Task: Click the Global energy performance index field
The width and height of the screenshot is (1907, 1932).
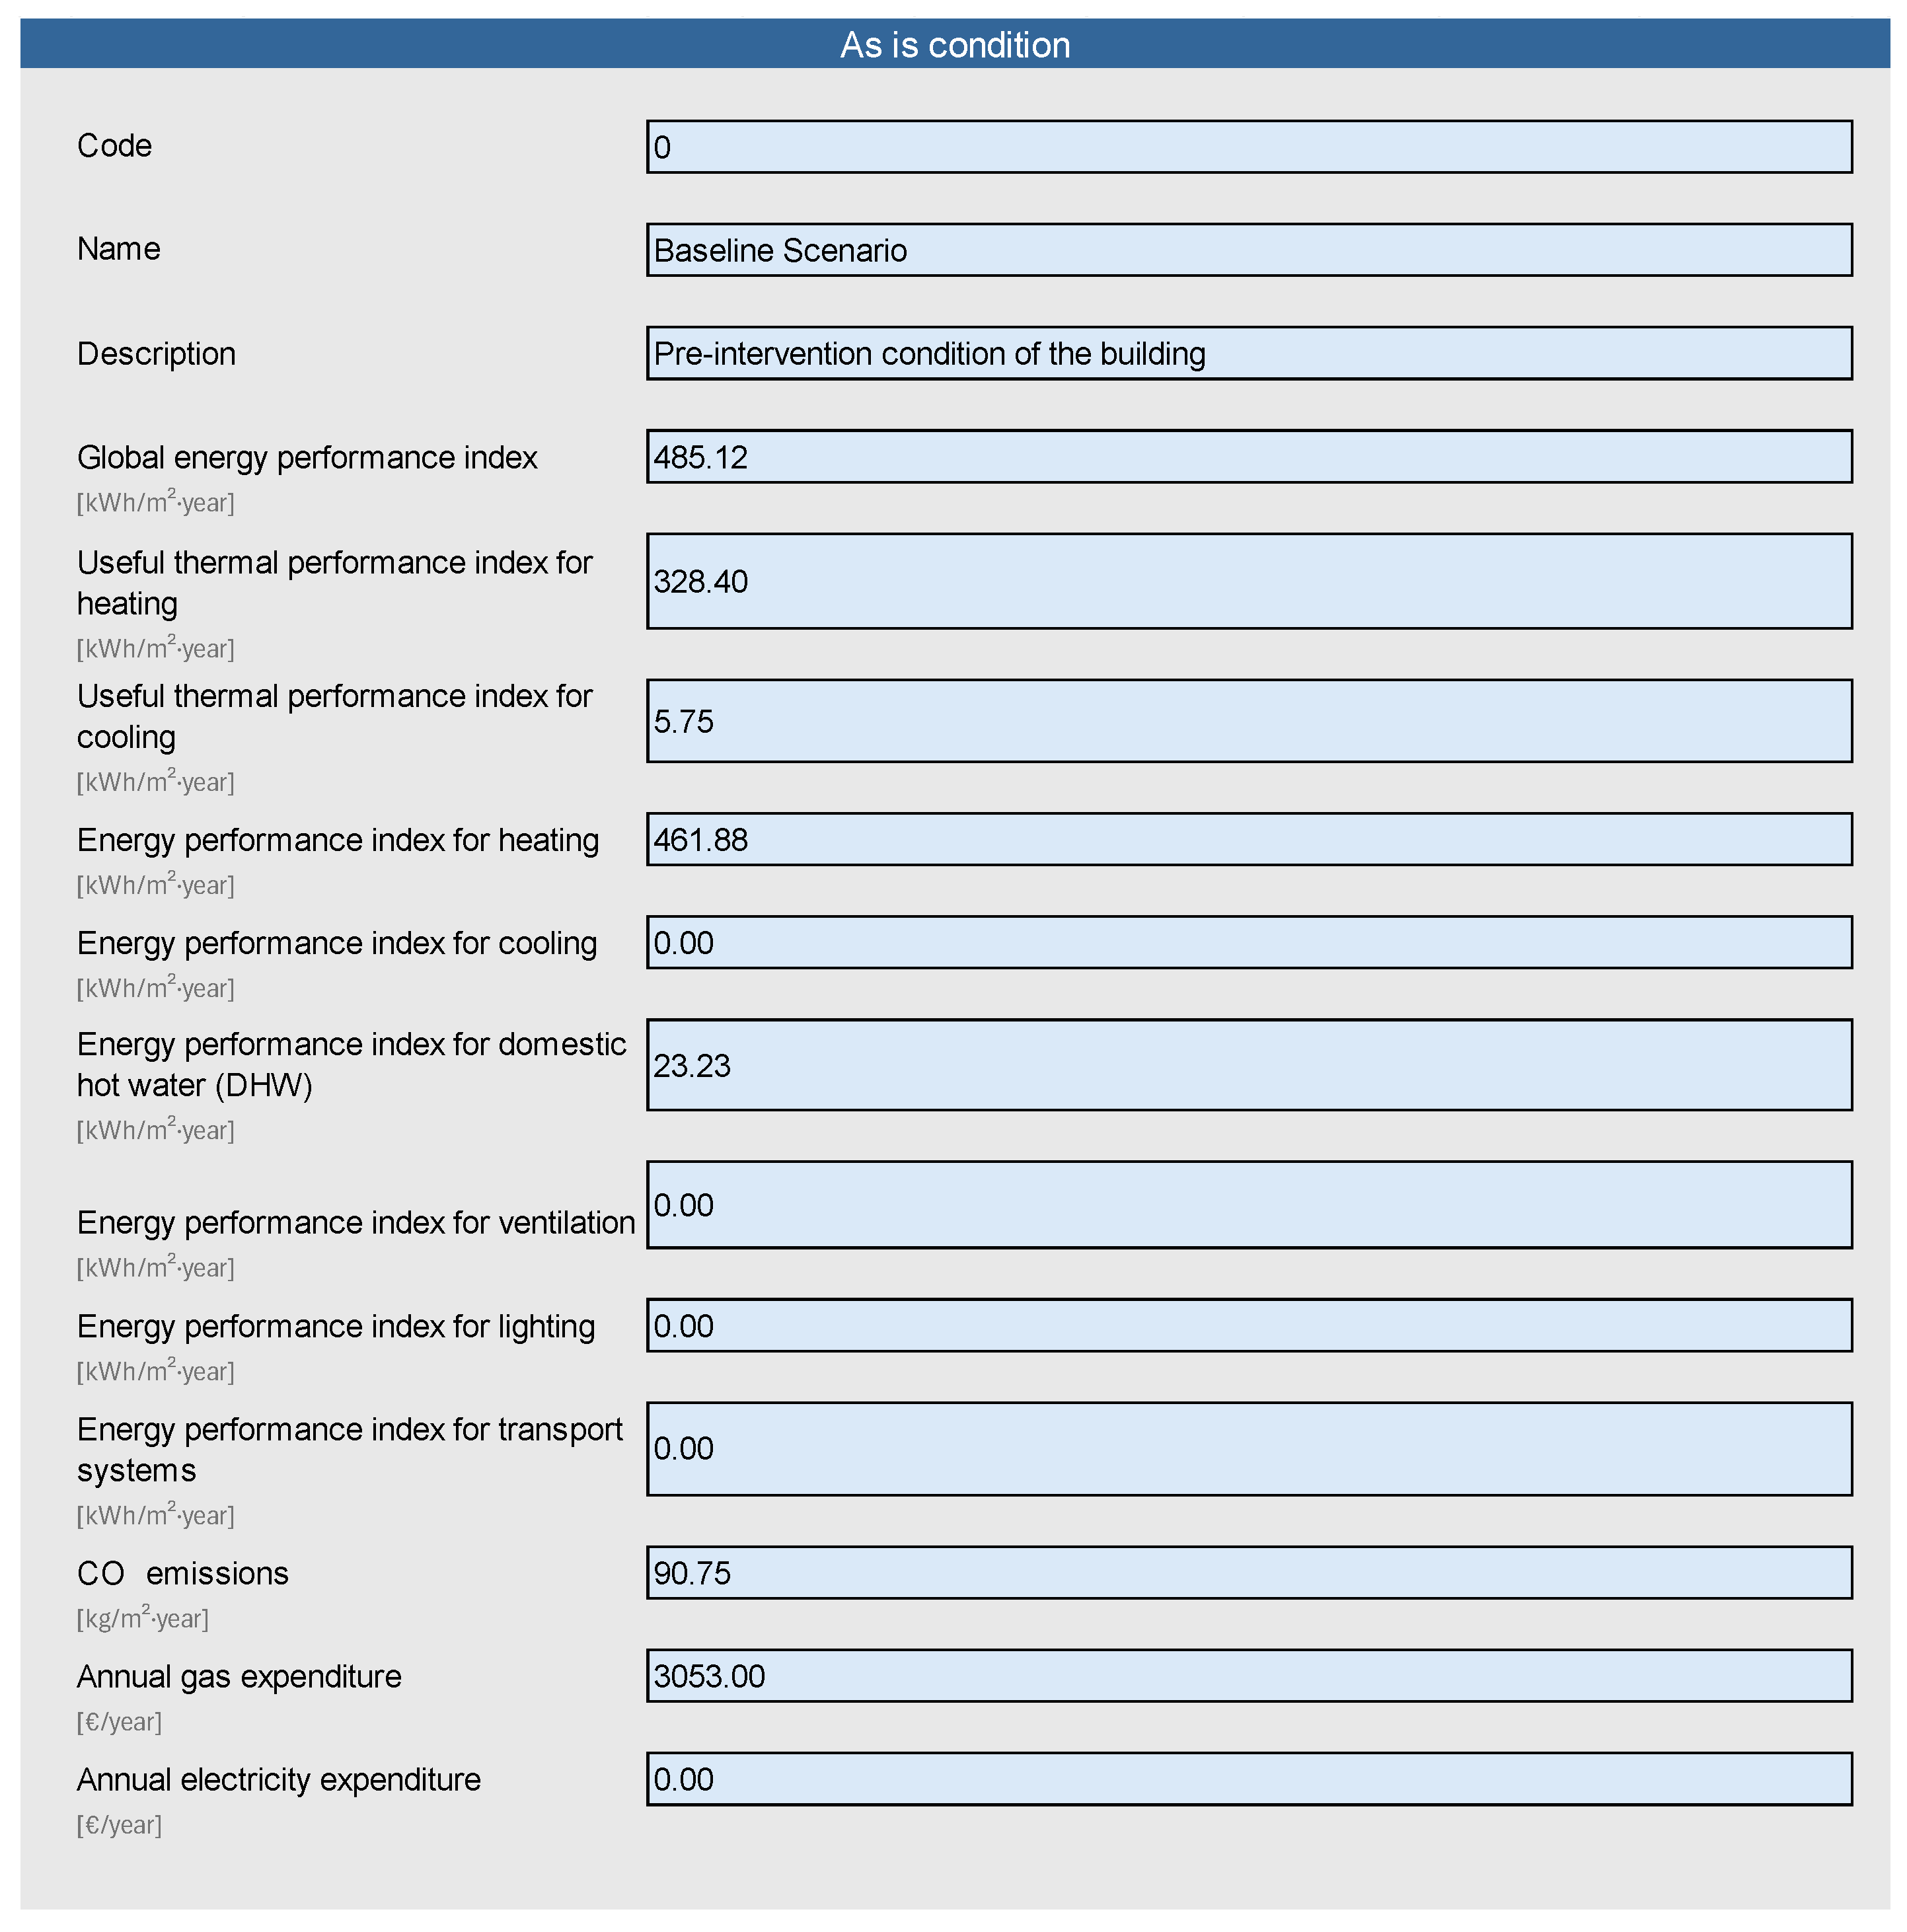Action: [x=1248, y=457]
